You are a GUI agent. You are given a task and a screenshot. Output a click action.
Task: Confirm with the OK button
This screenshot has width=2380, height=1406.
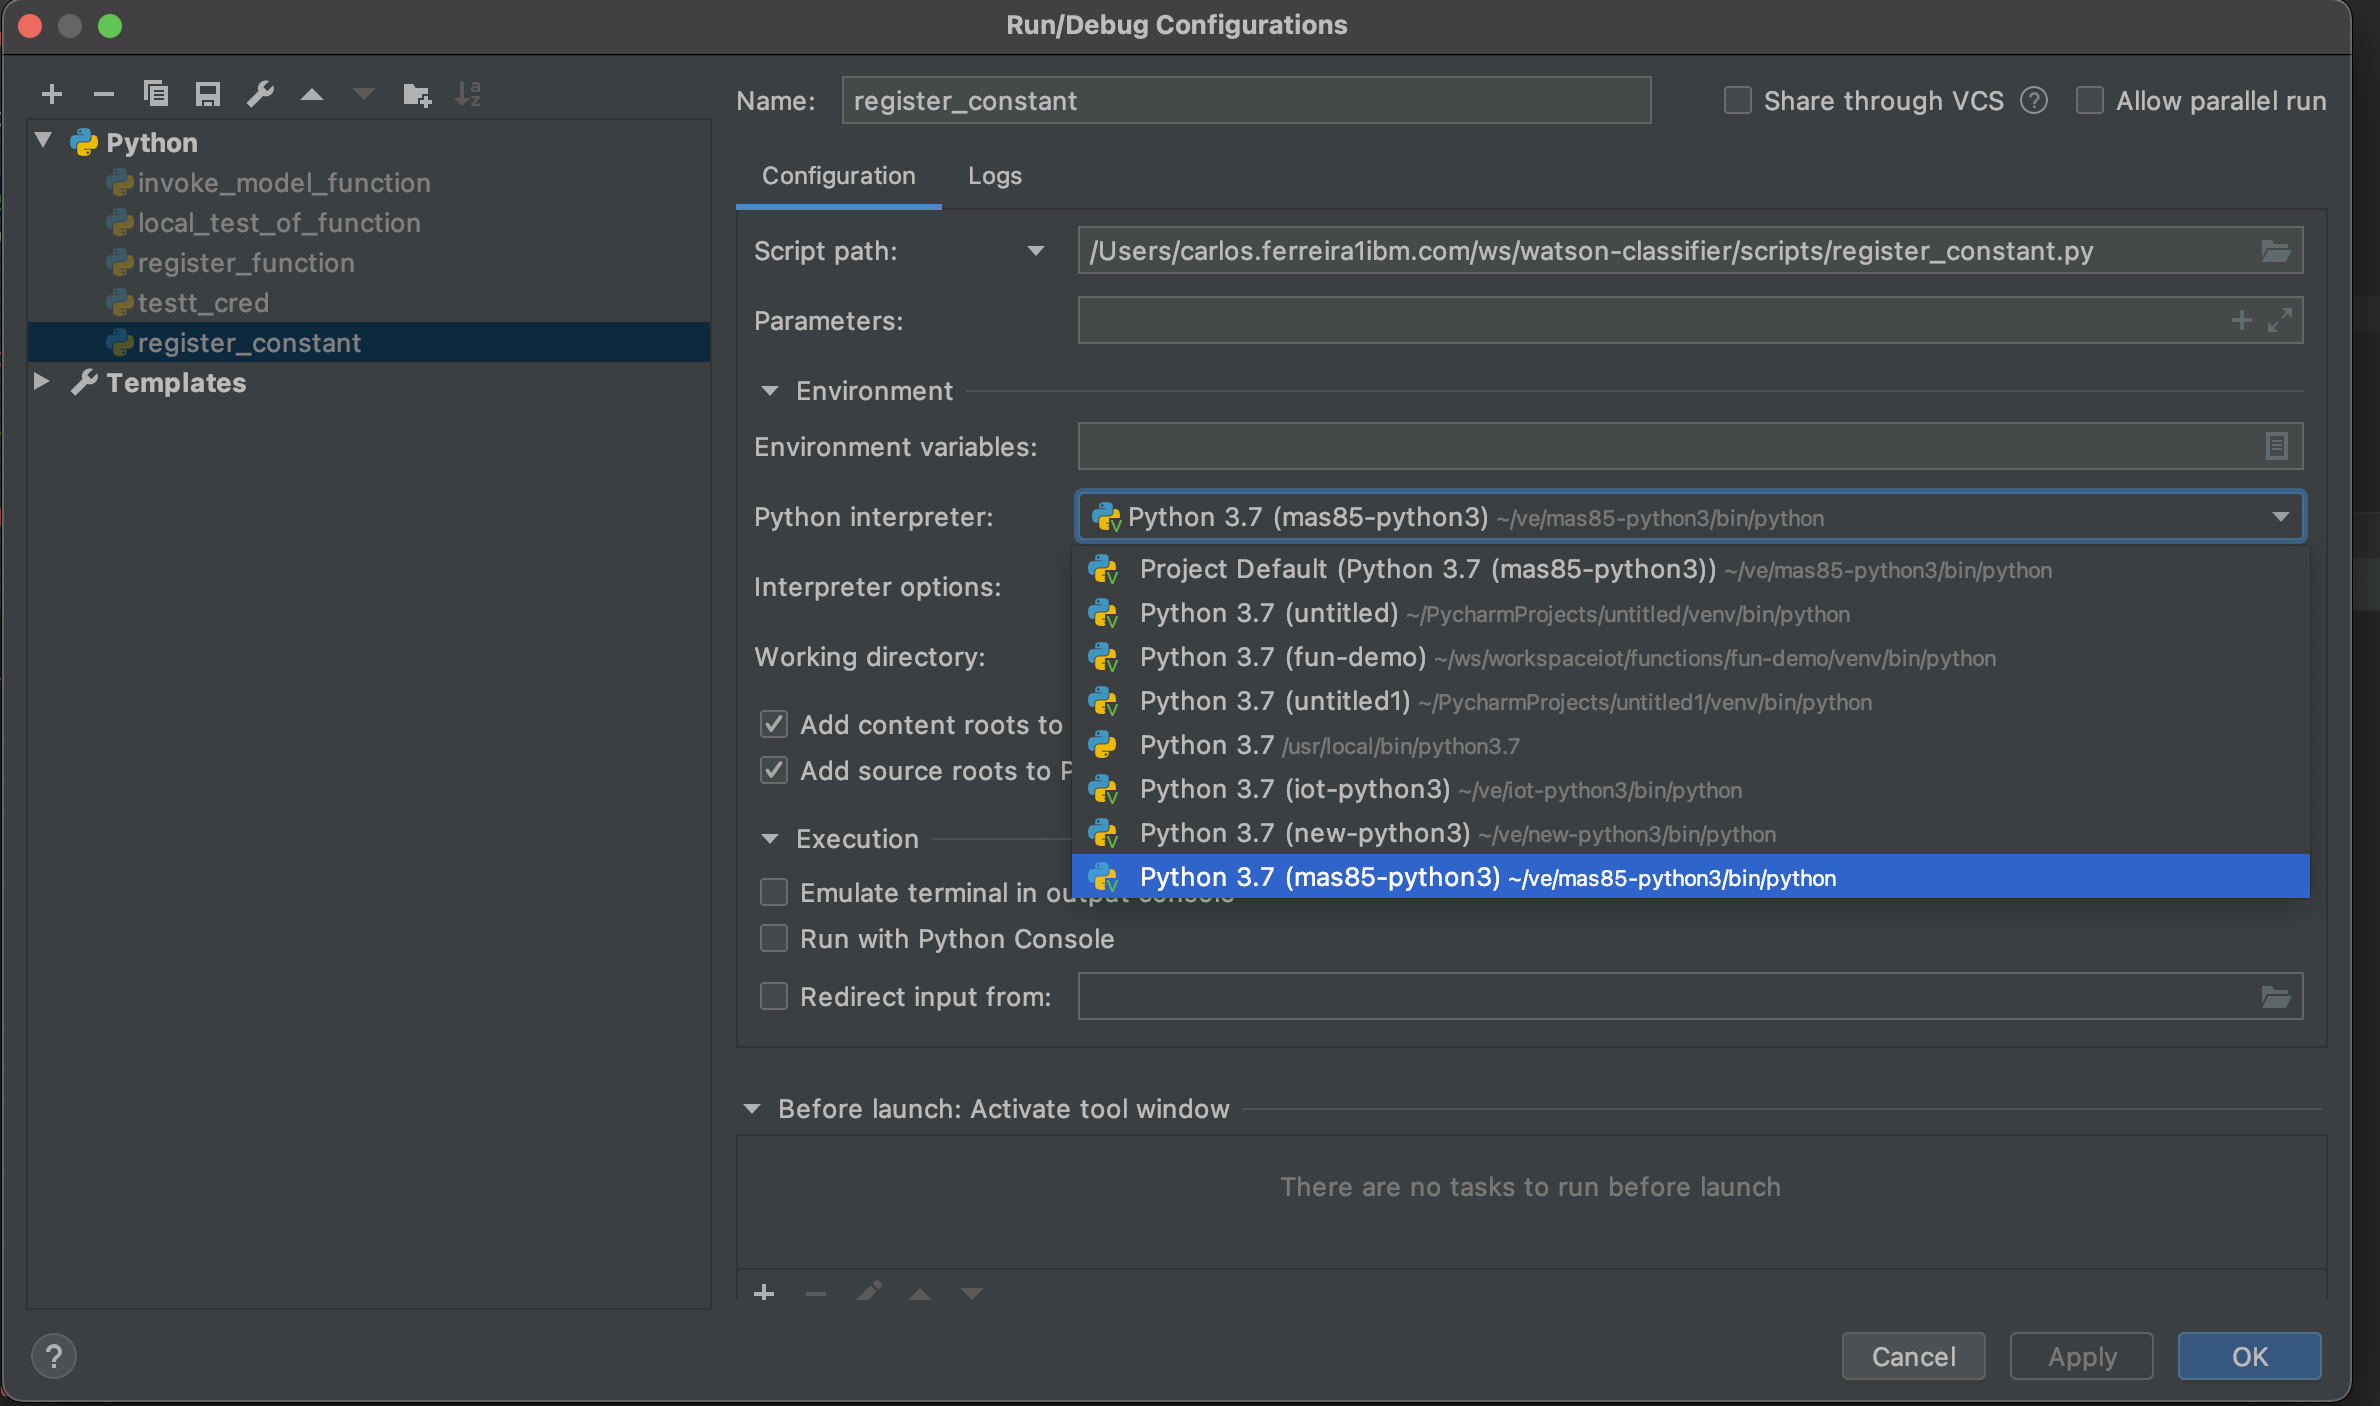(2250, 1356)
